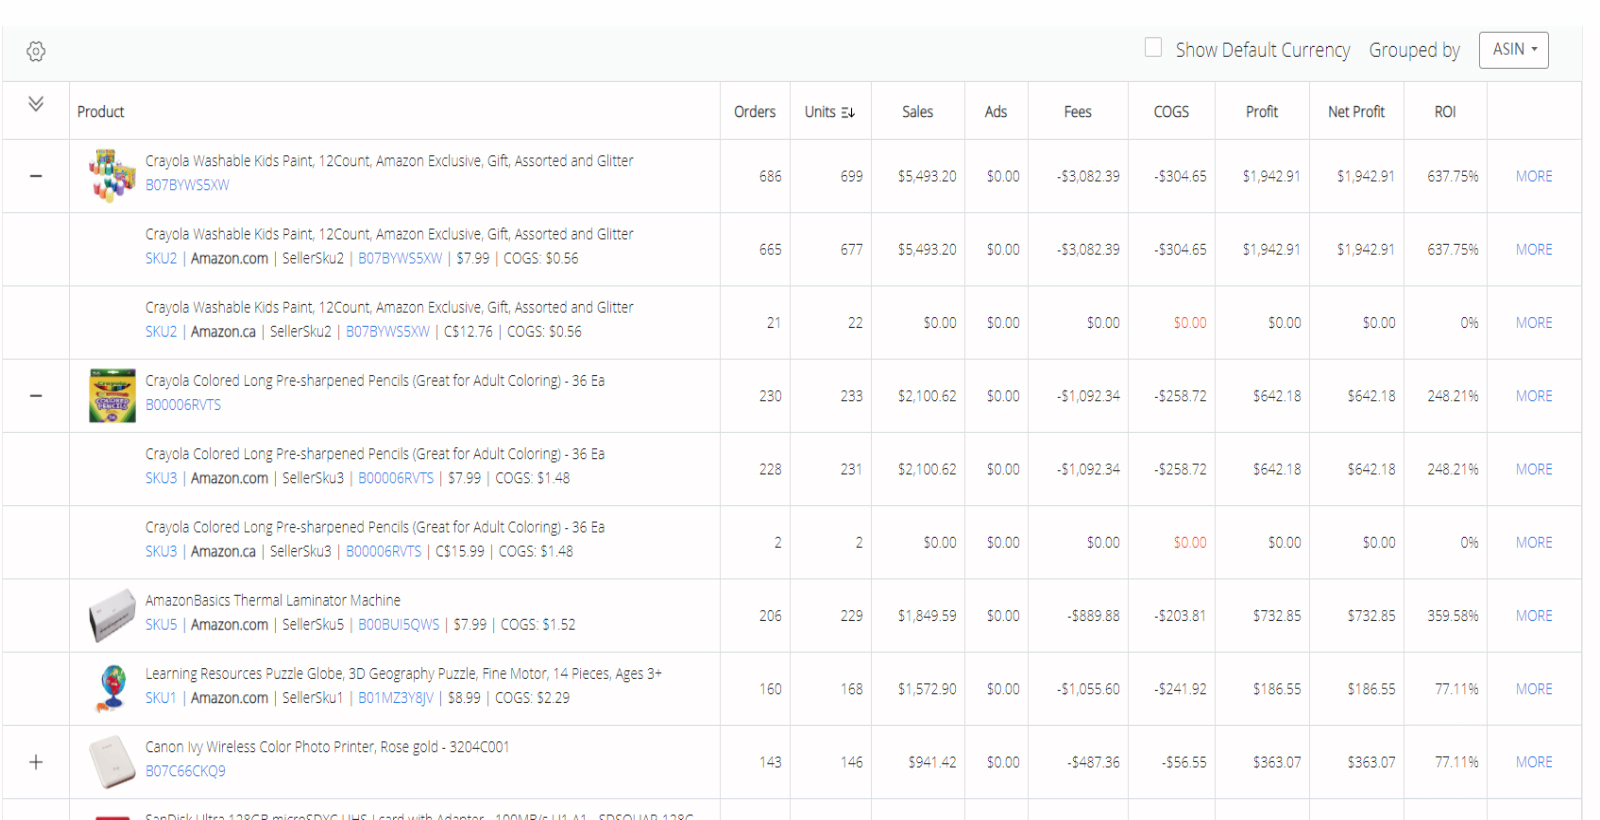Click MORE for SKU3 Amazon.com row
The height and width of the screenshot is (820, 1600).
(1534, 469)
